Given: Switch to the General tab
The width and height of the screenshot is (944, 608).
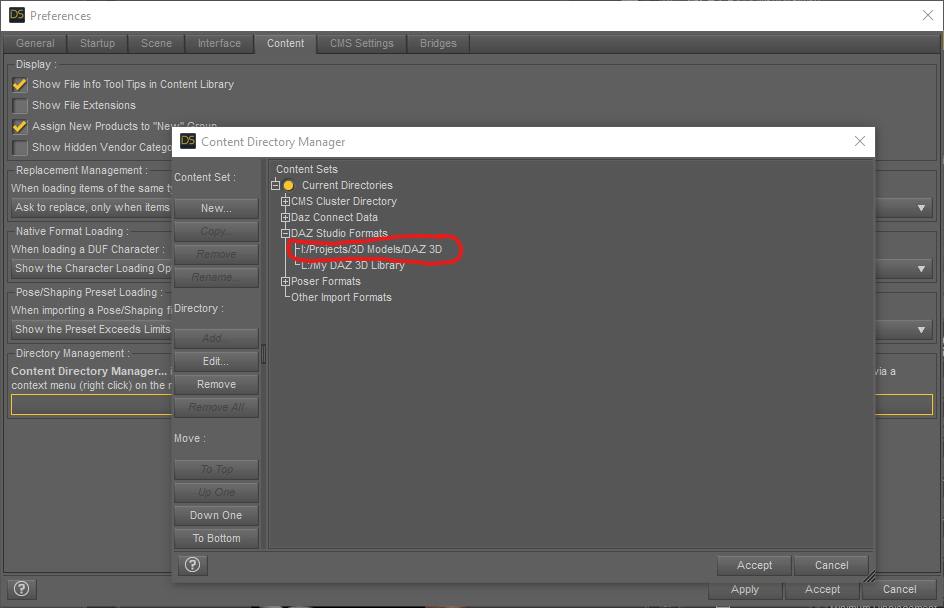Looking at the screenshot, I should pyautogui.click(x=35, y=43).
